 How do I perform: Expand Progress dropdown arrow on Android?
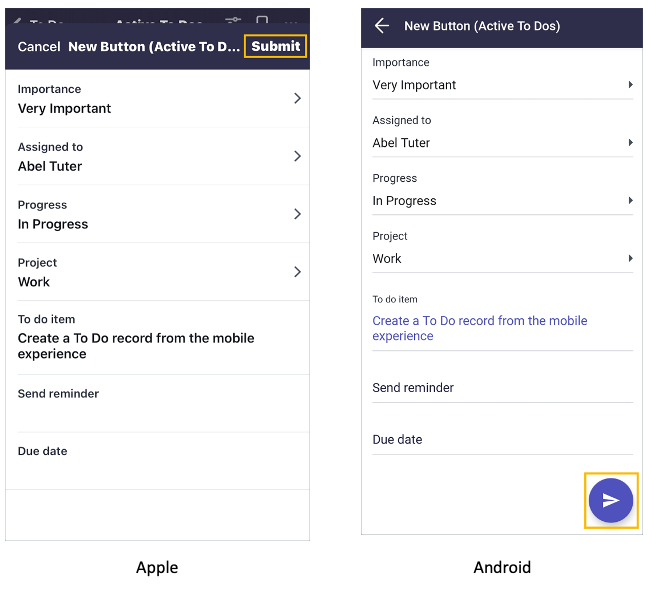[630, 201]
